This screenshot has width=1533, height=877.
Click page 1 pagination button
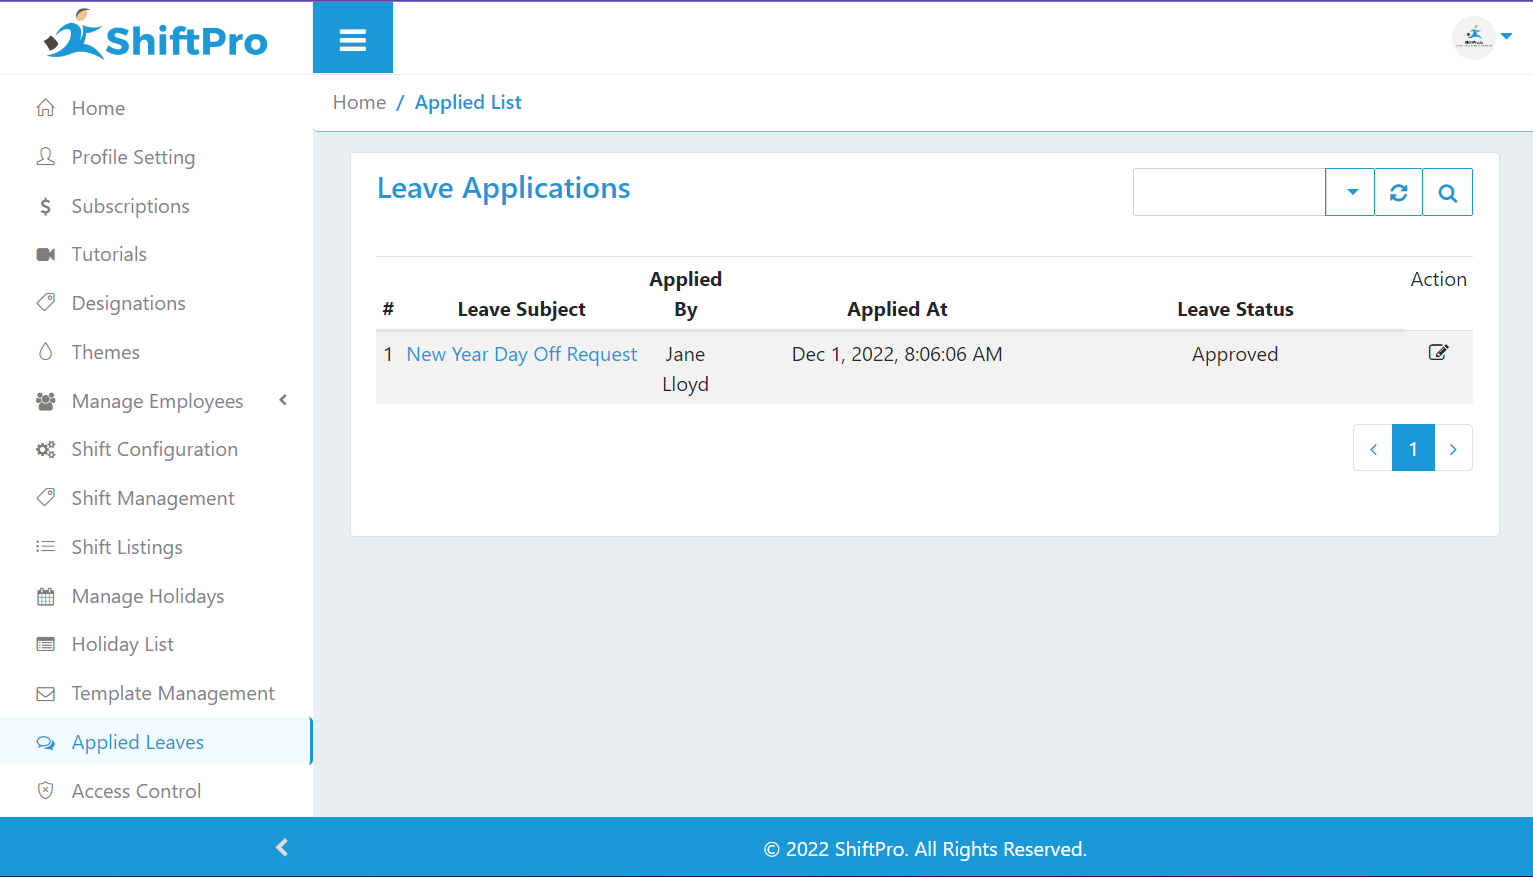point(1413,448)
